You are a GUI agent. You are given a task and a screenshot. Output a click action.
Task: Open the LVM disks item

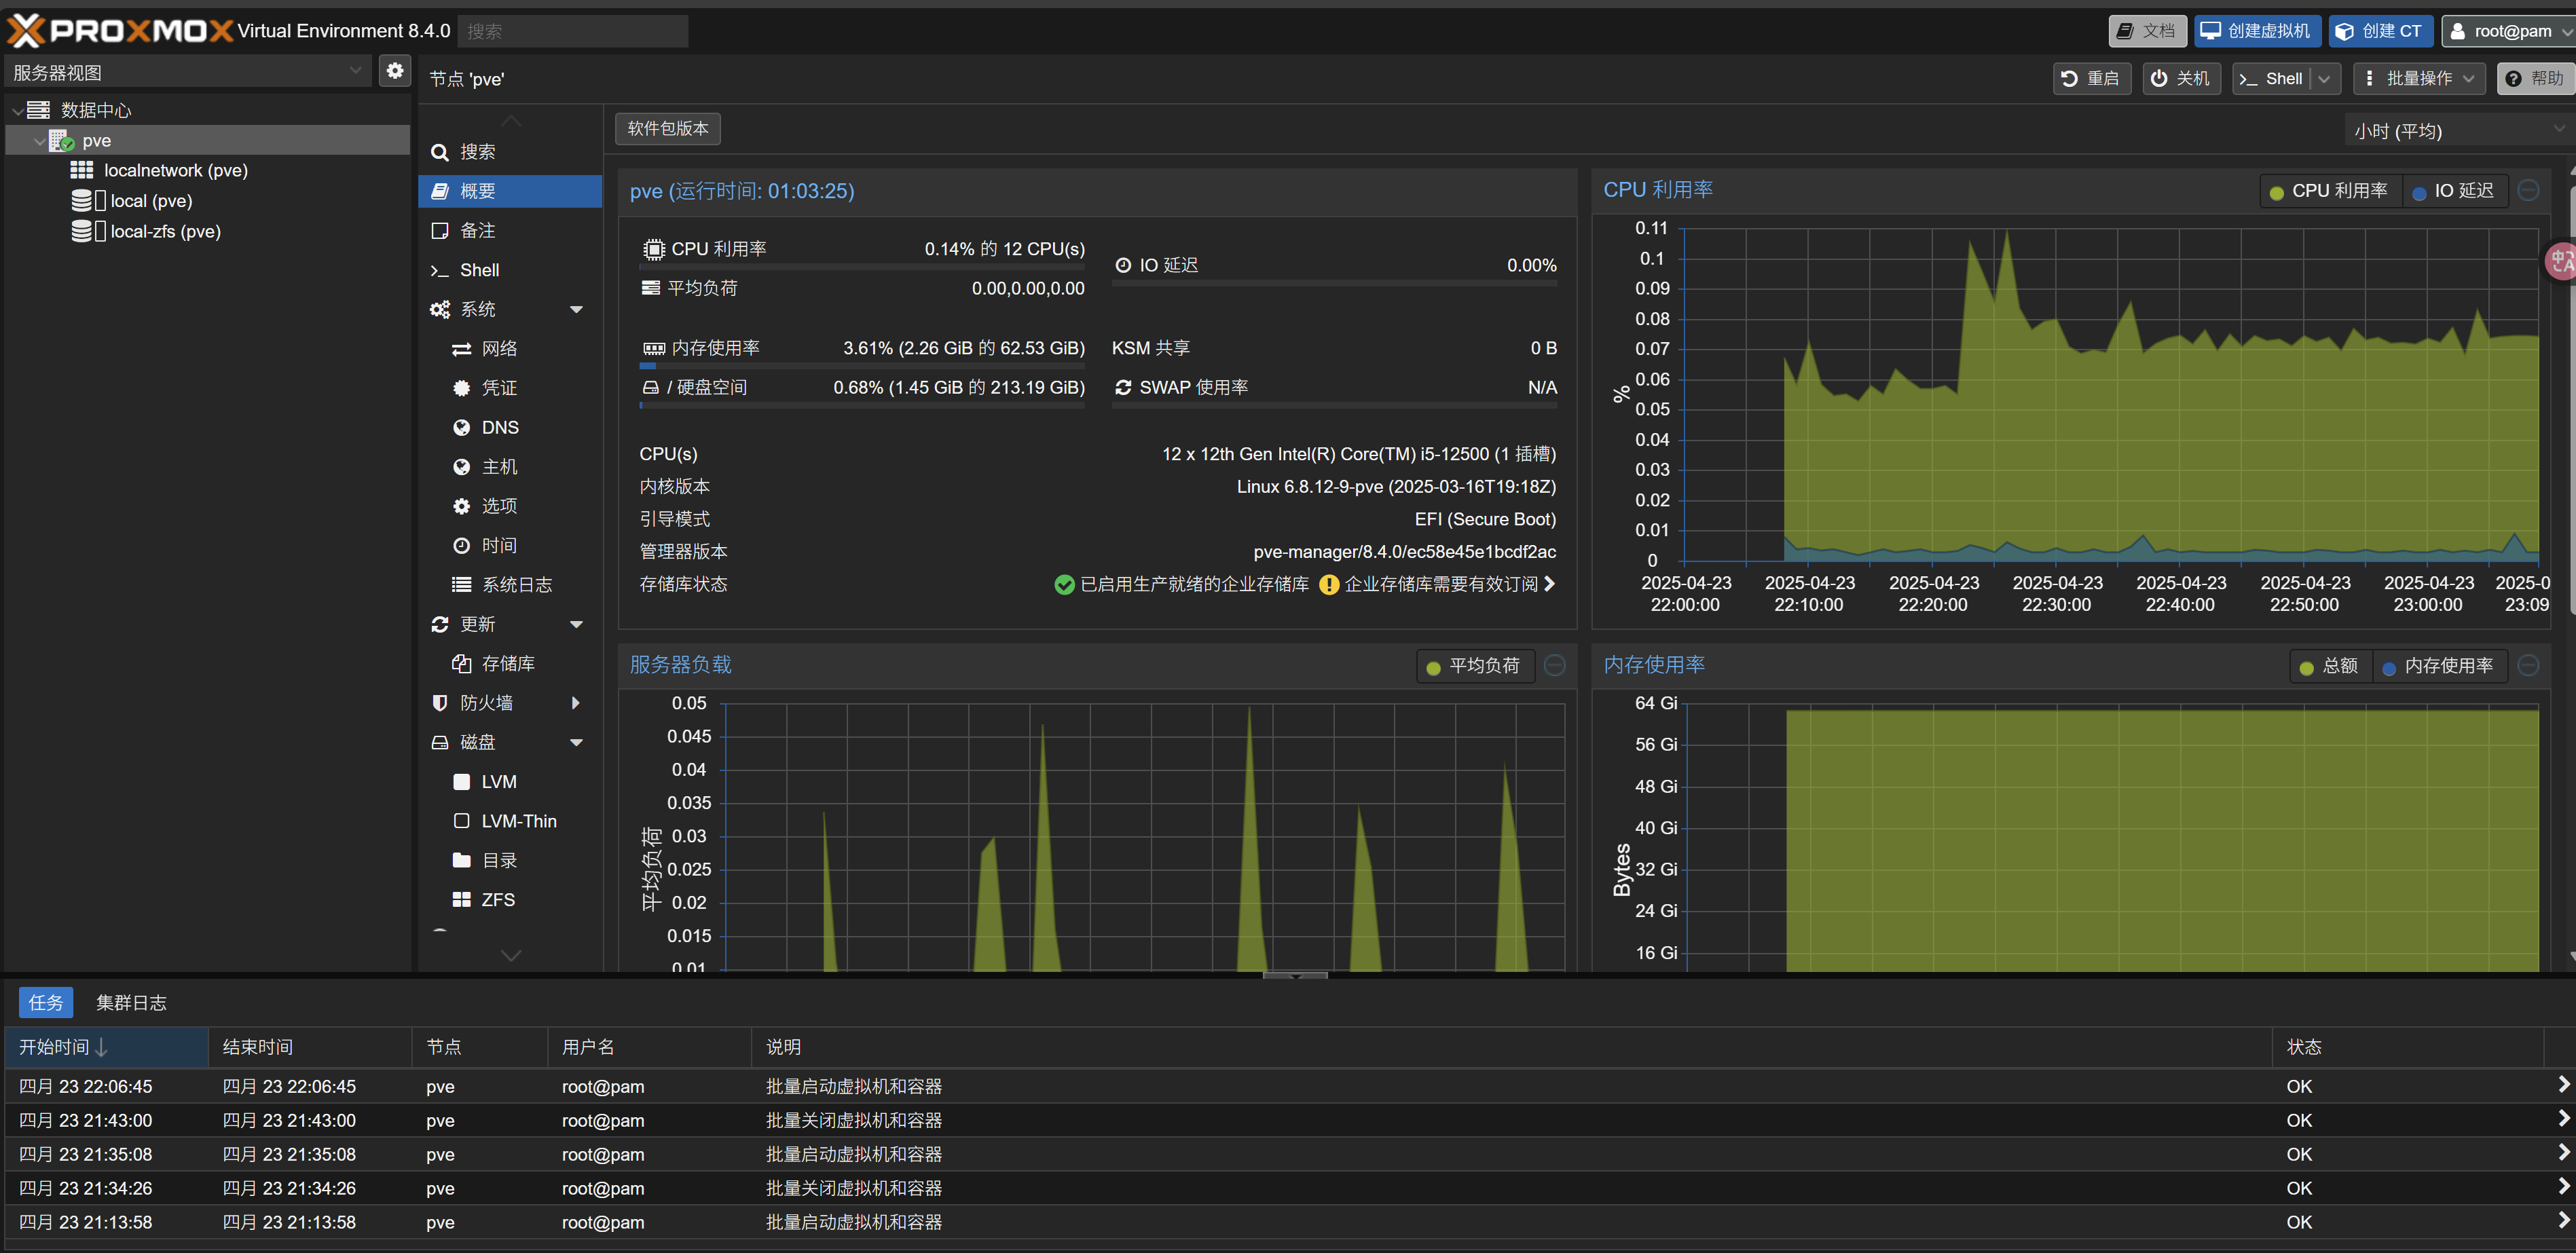tap(510, 782)
